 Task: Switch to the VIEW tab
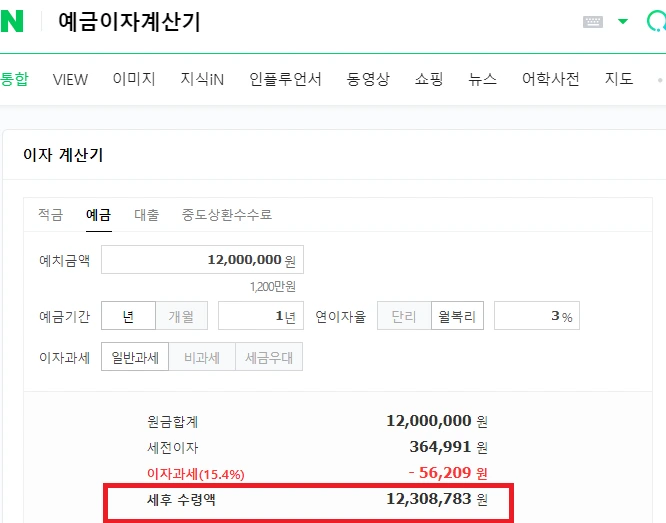70,79
